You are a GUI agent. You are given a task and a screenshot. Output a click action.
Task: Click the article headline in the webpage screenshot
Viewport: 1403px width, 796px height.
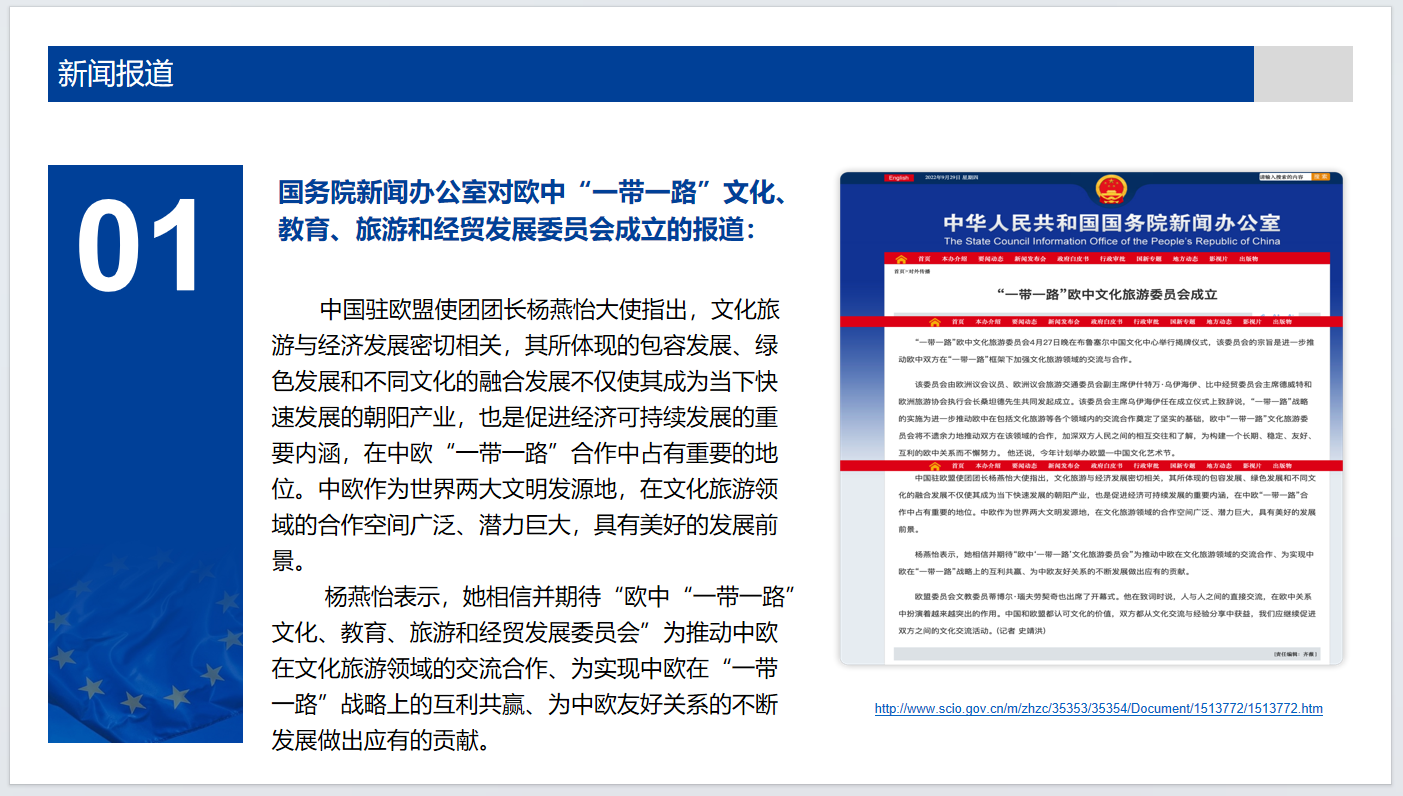pyautogui.click(x=1093, y=294)
